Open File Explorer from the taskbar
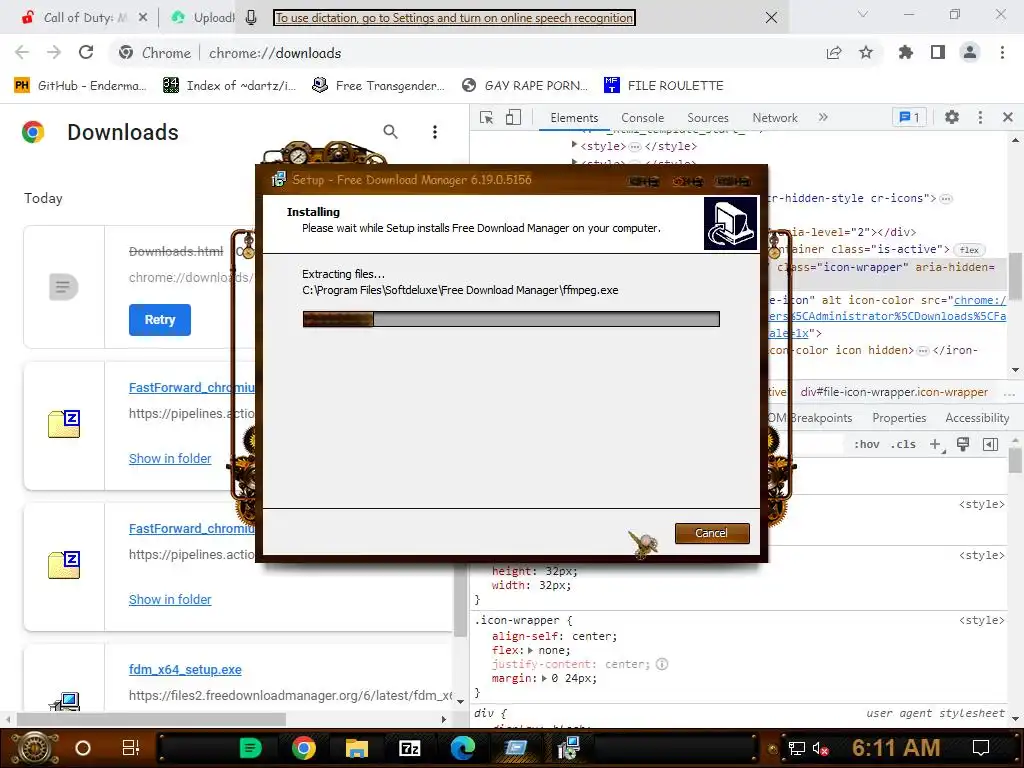 (x=357, y=748)
